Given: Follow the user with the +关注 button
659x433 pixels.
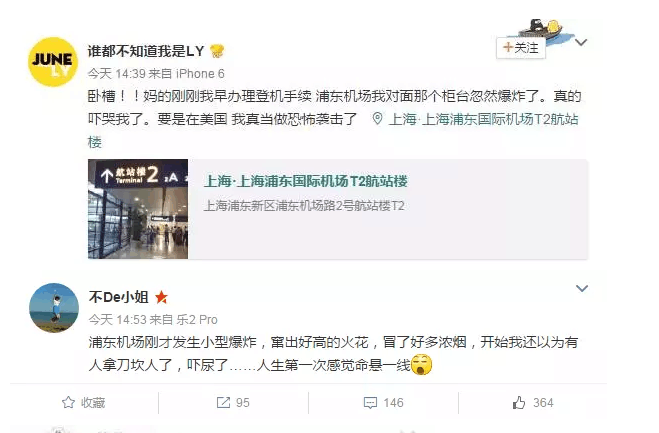Looking at the screenshot, I should coord(521,48).
